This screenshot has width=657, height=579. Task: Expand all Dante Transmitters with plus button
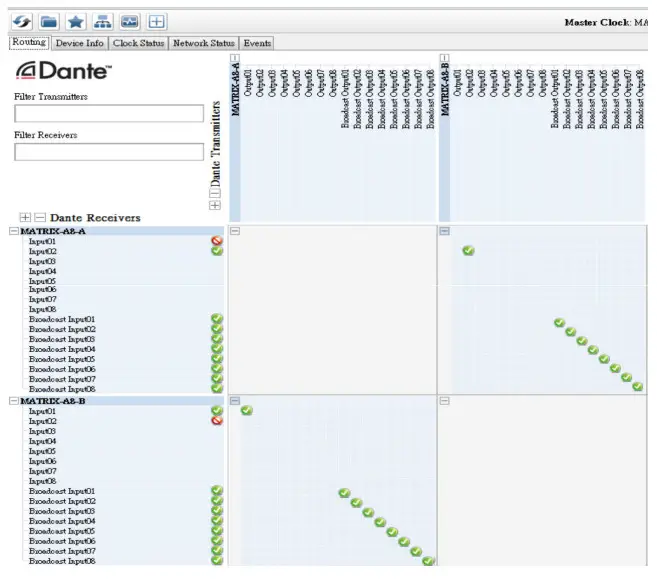click(x=215, y=205)
